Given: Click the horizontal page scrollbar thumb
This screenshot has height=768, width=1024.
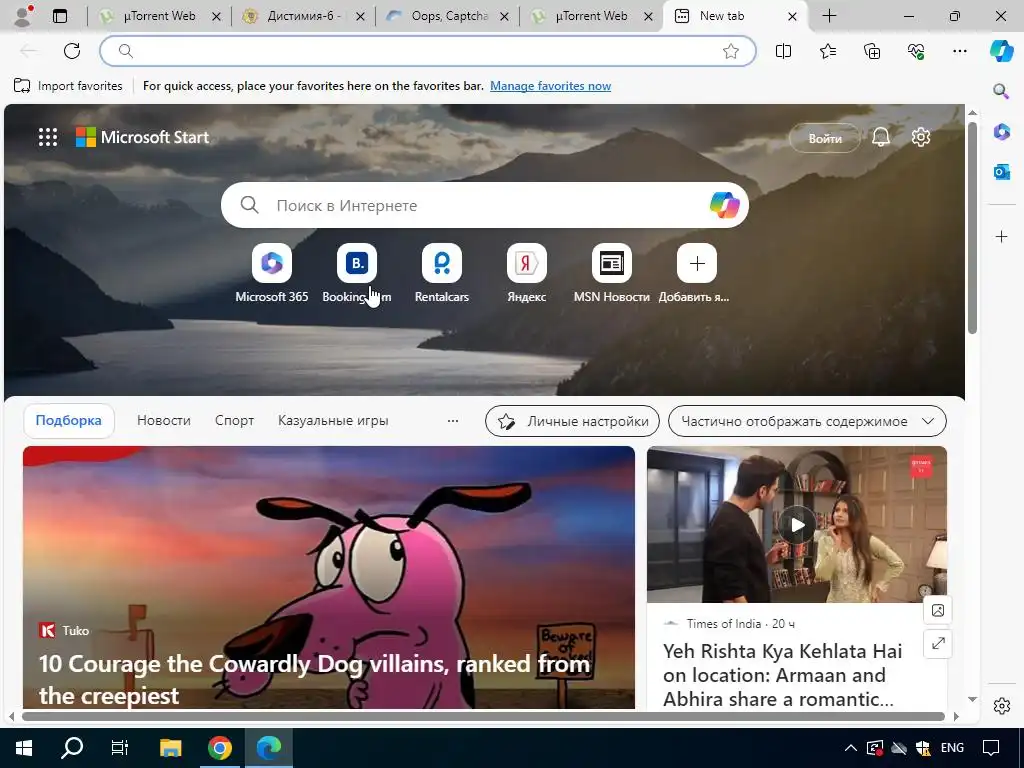Looking at the screenshot, I should (x=483, y=716).
